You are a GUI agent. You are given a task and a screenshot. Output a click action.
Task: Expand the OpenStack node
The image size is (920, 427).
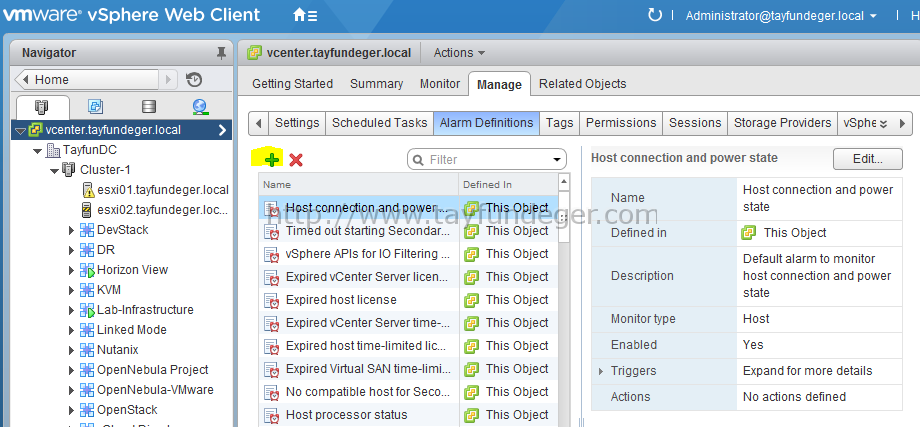click(x=72, y=409)
